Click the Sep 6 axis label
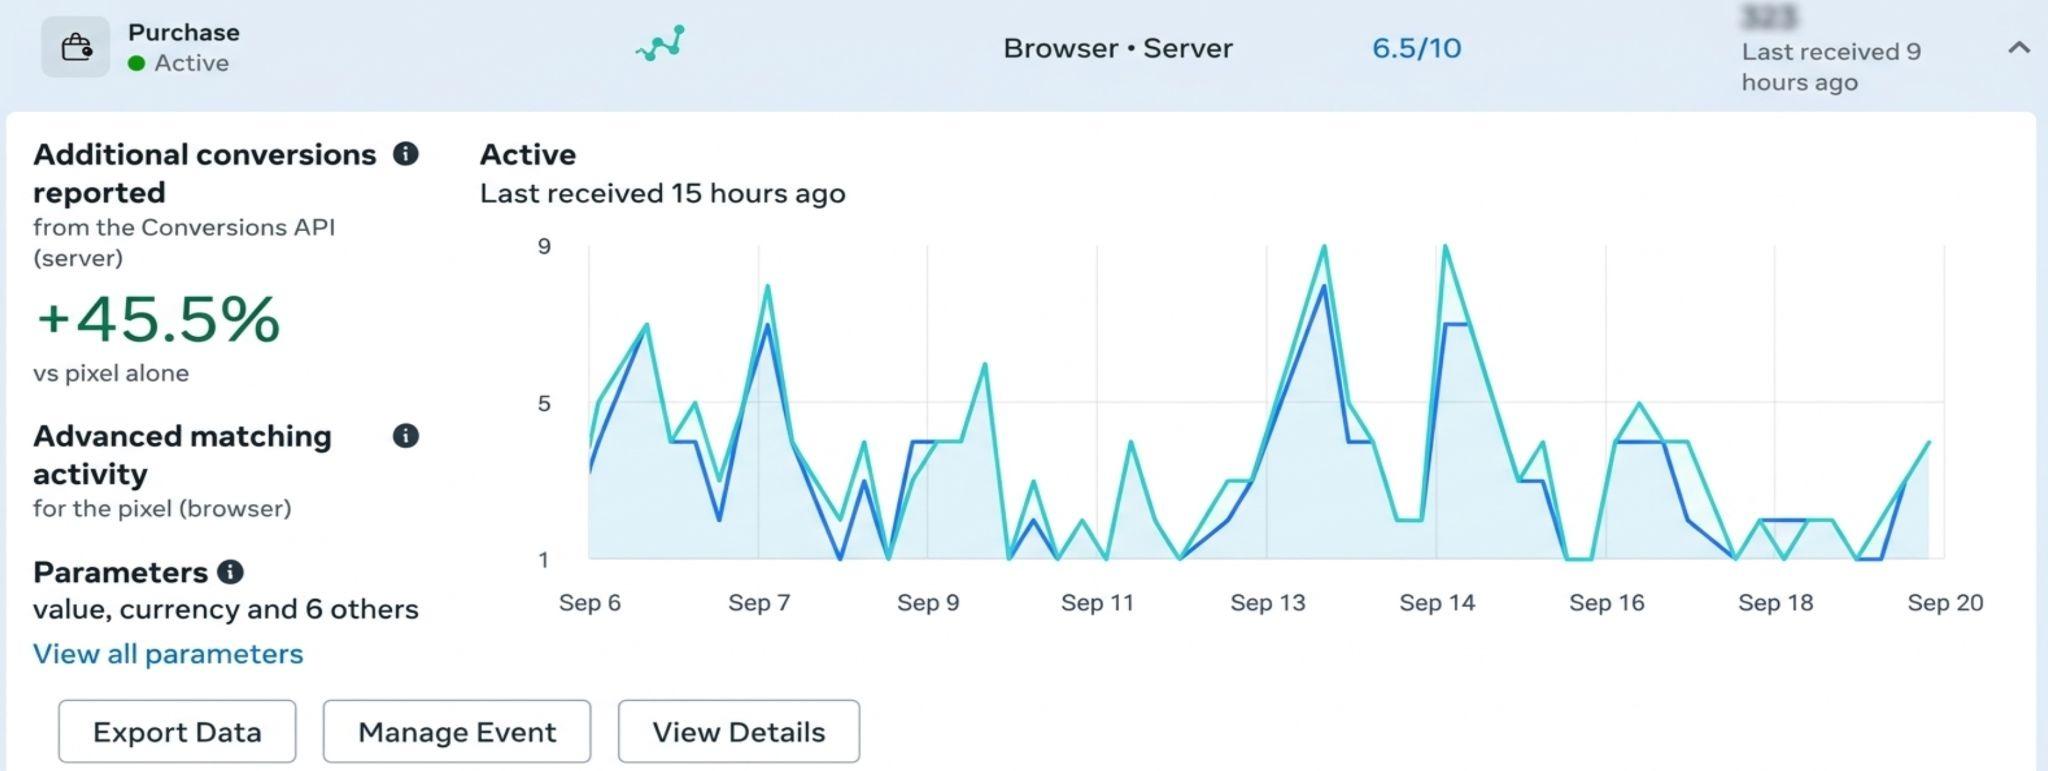Screen dimensions: 2048x771 coord(590,603)
